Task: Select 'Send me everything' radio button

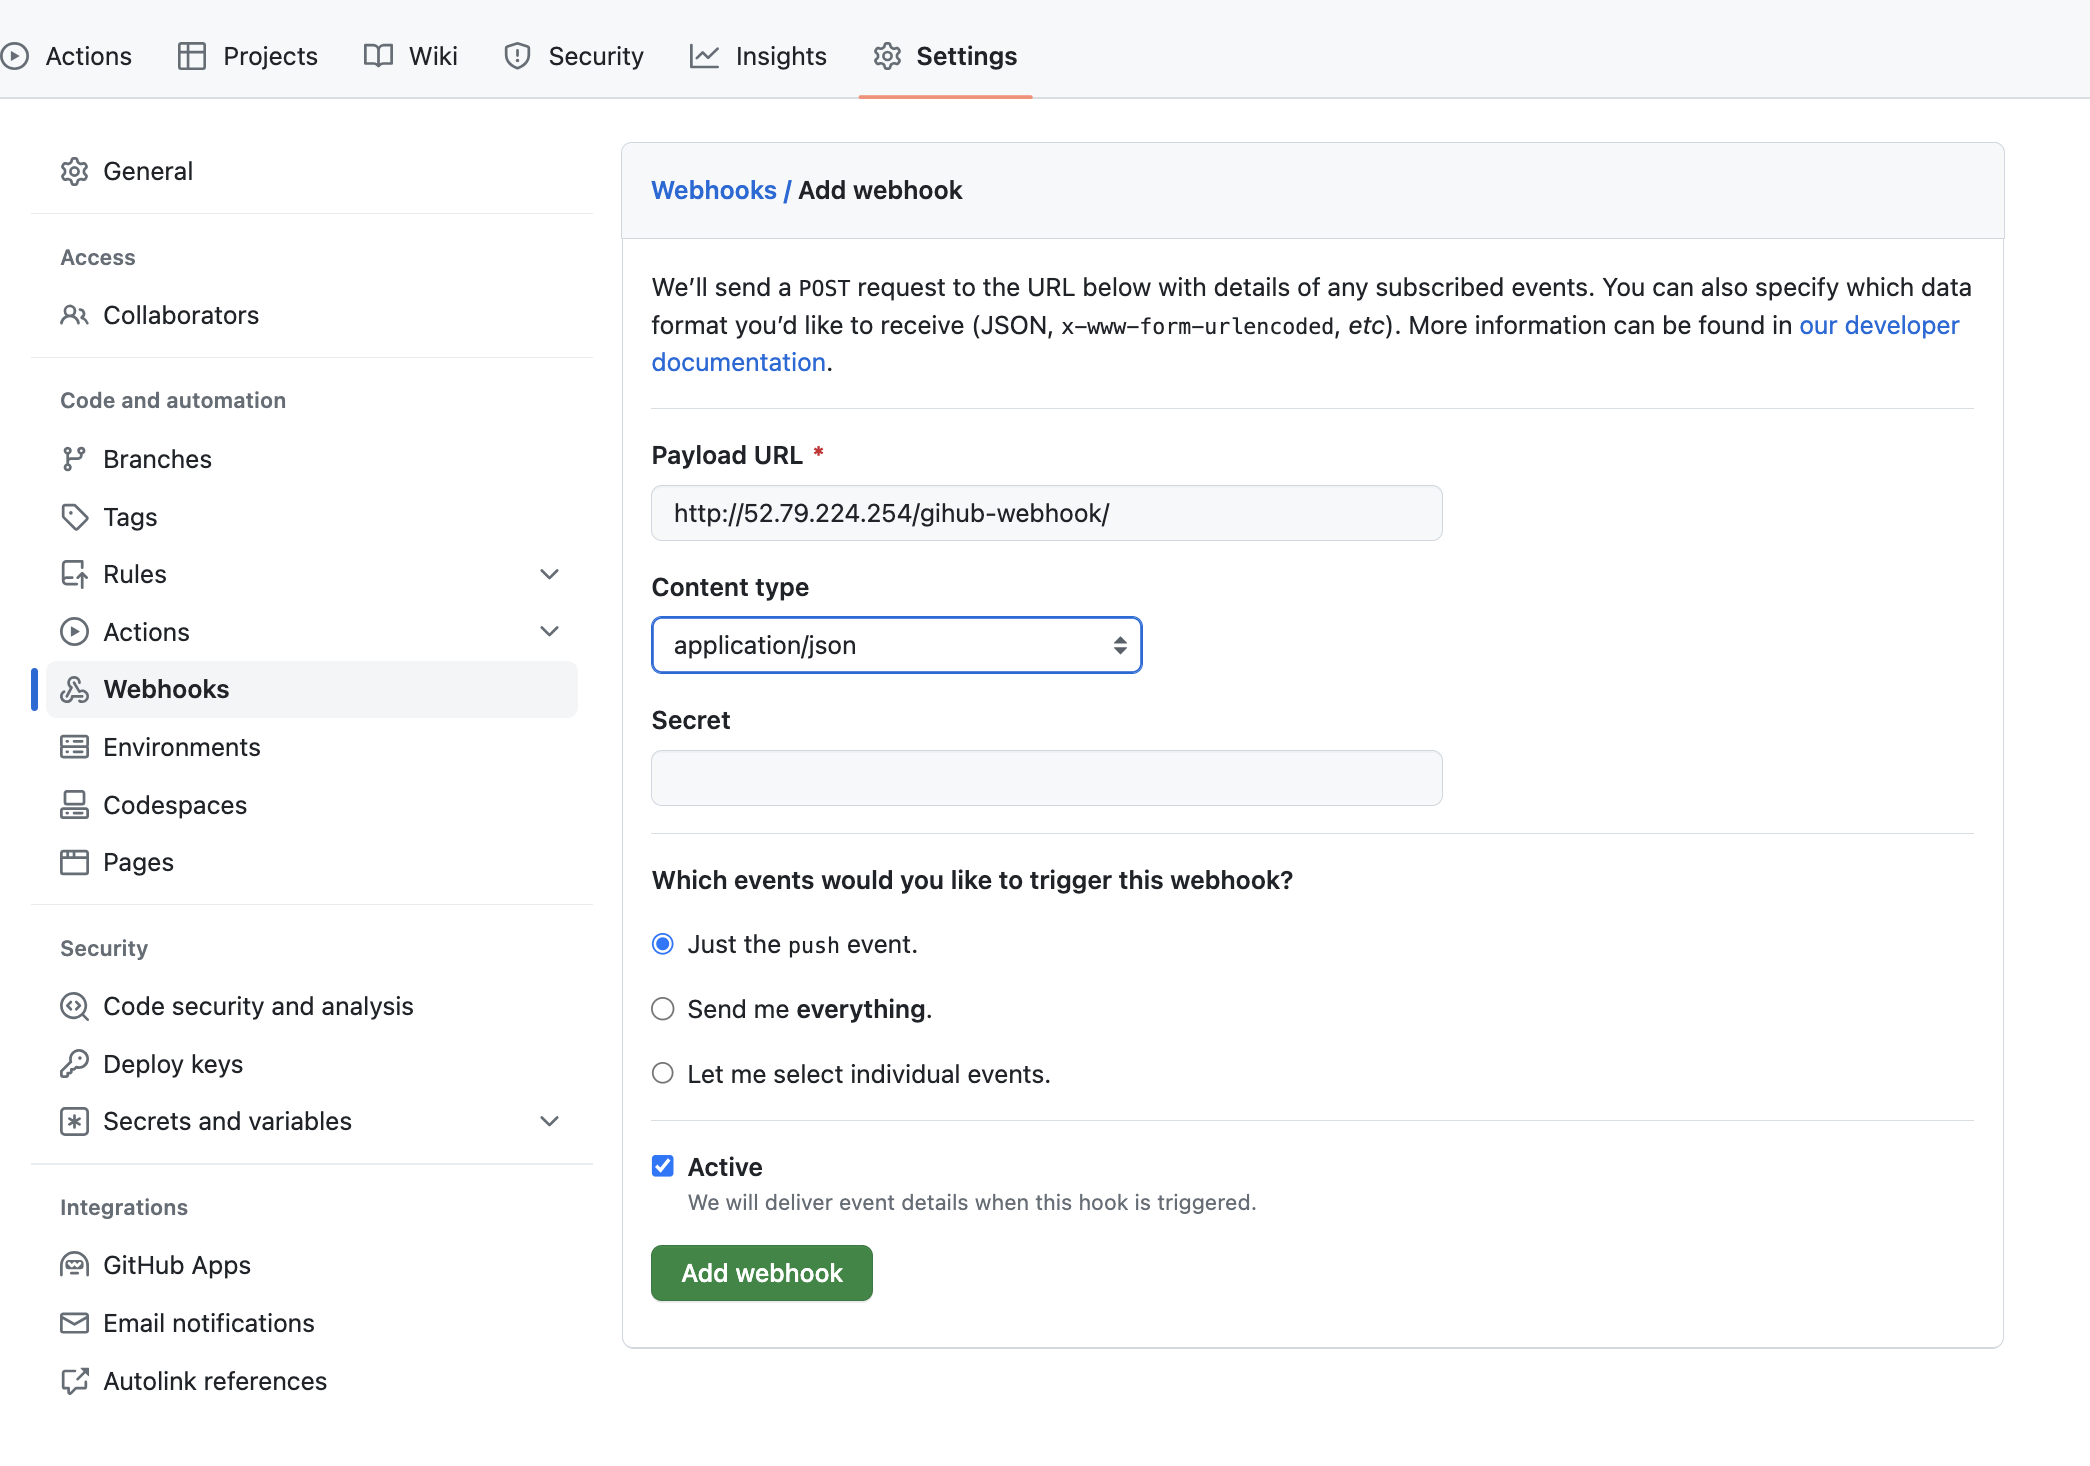Action: point(663,1009)
